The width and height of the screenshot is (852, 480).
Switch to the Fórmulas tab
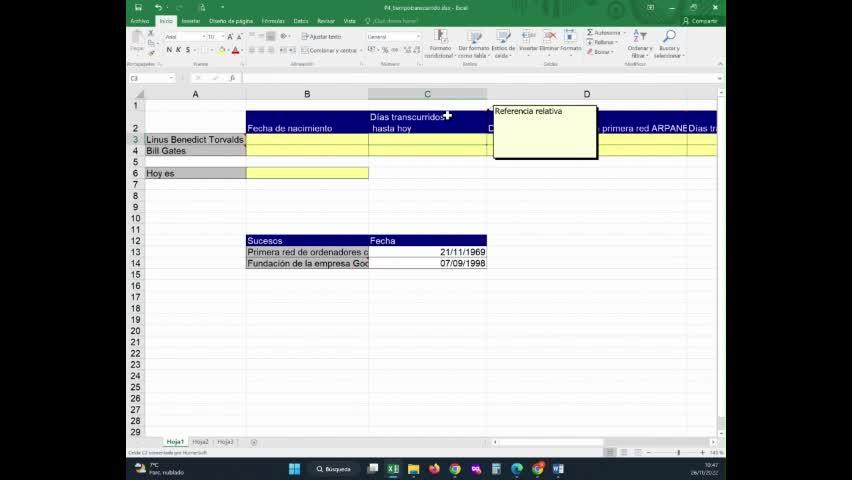273,21
